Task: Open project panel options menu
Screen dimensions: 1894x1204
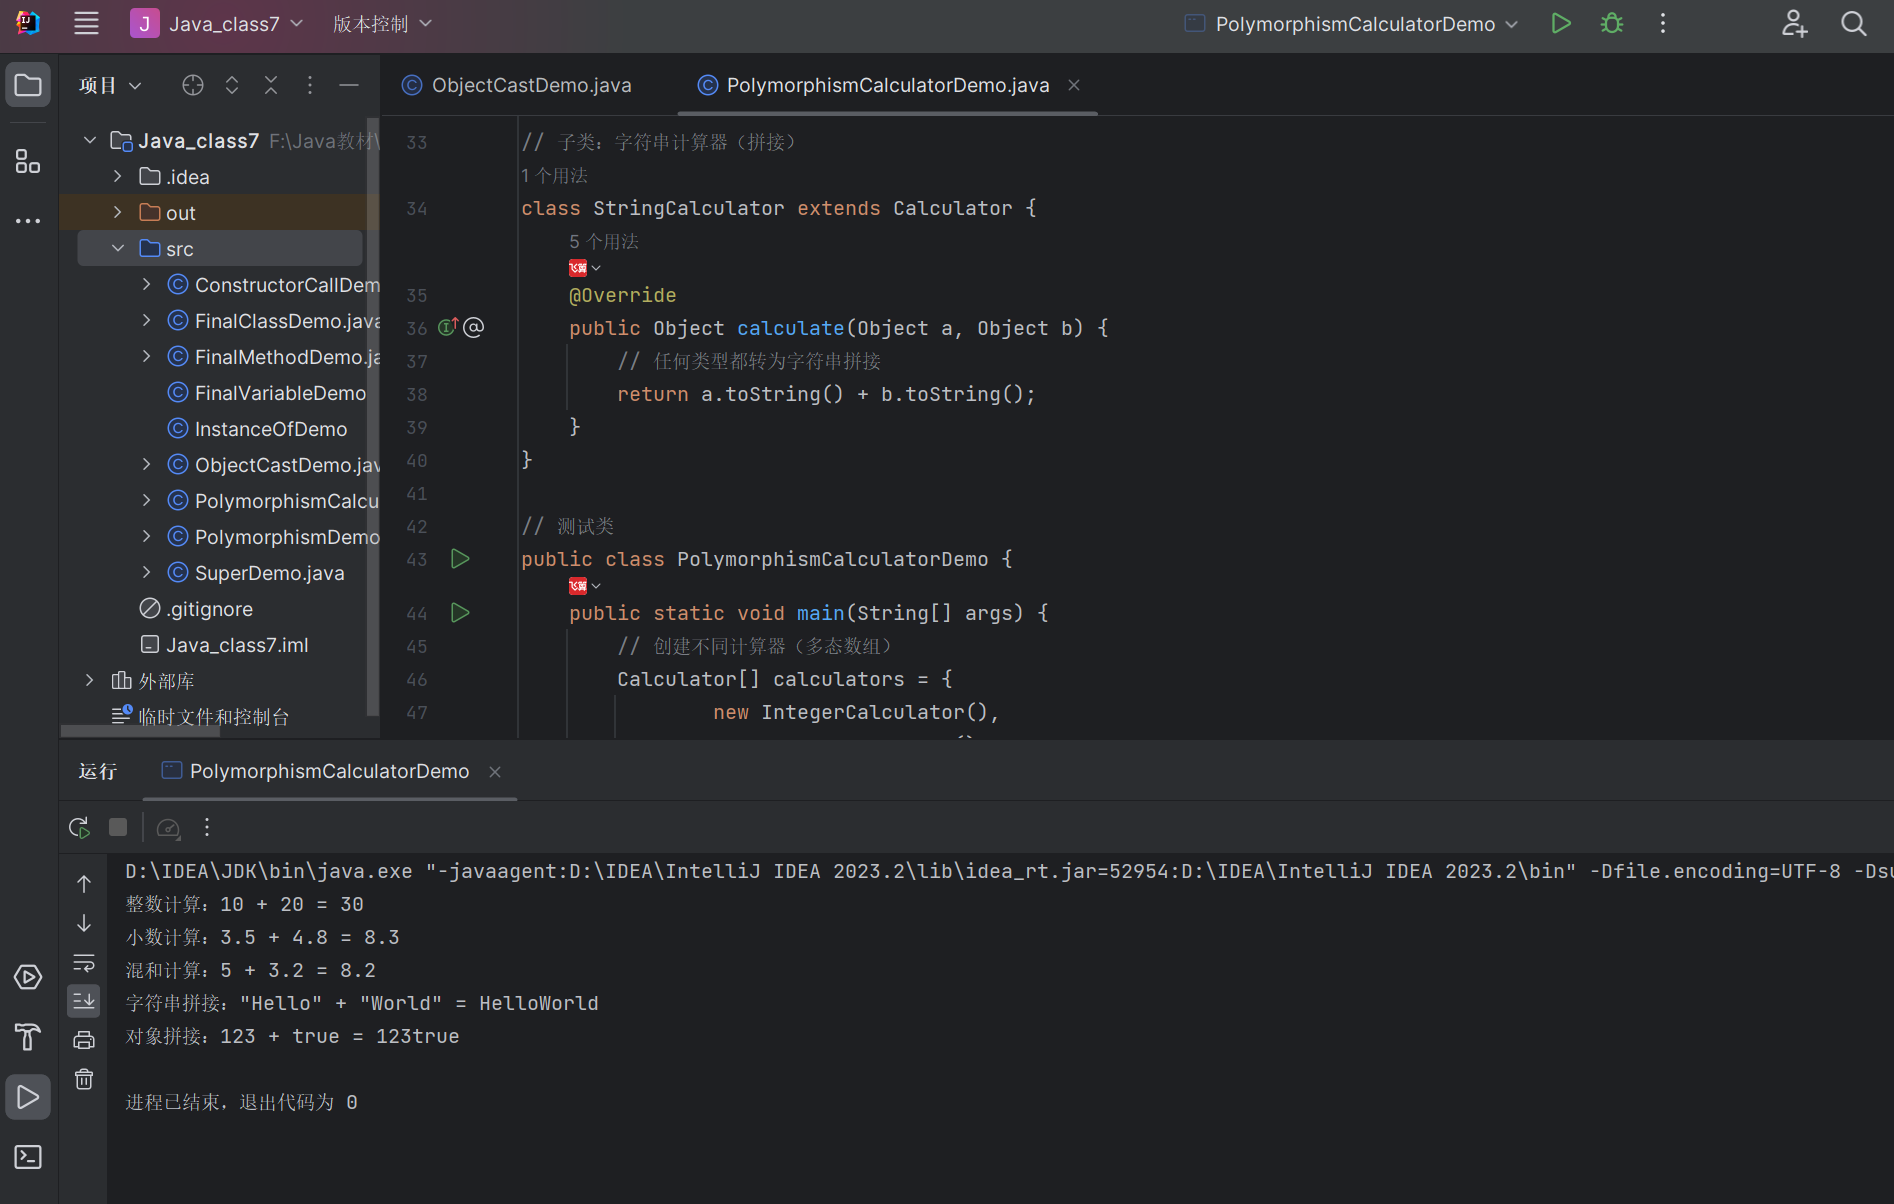Action: (310, 85)
